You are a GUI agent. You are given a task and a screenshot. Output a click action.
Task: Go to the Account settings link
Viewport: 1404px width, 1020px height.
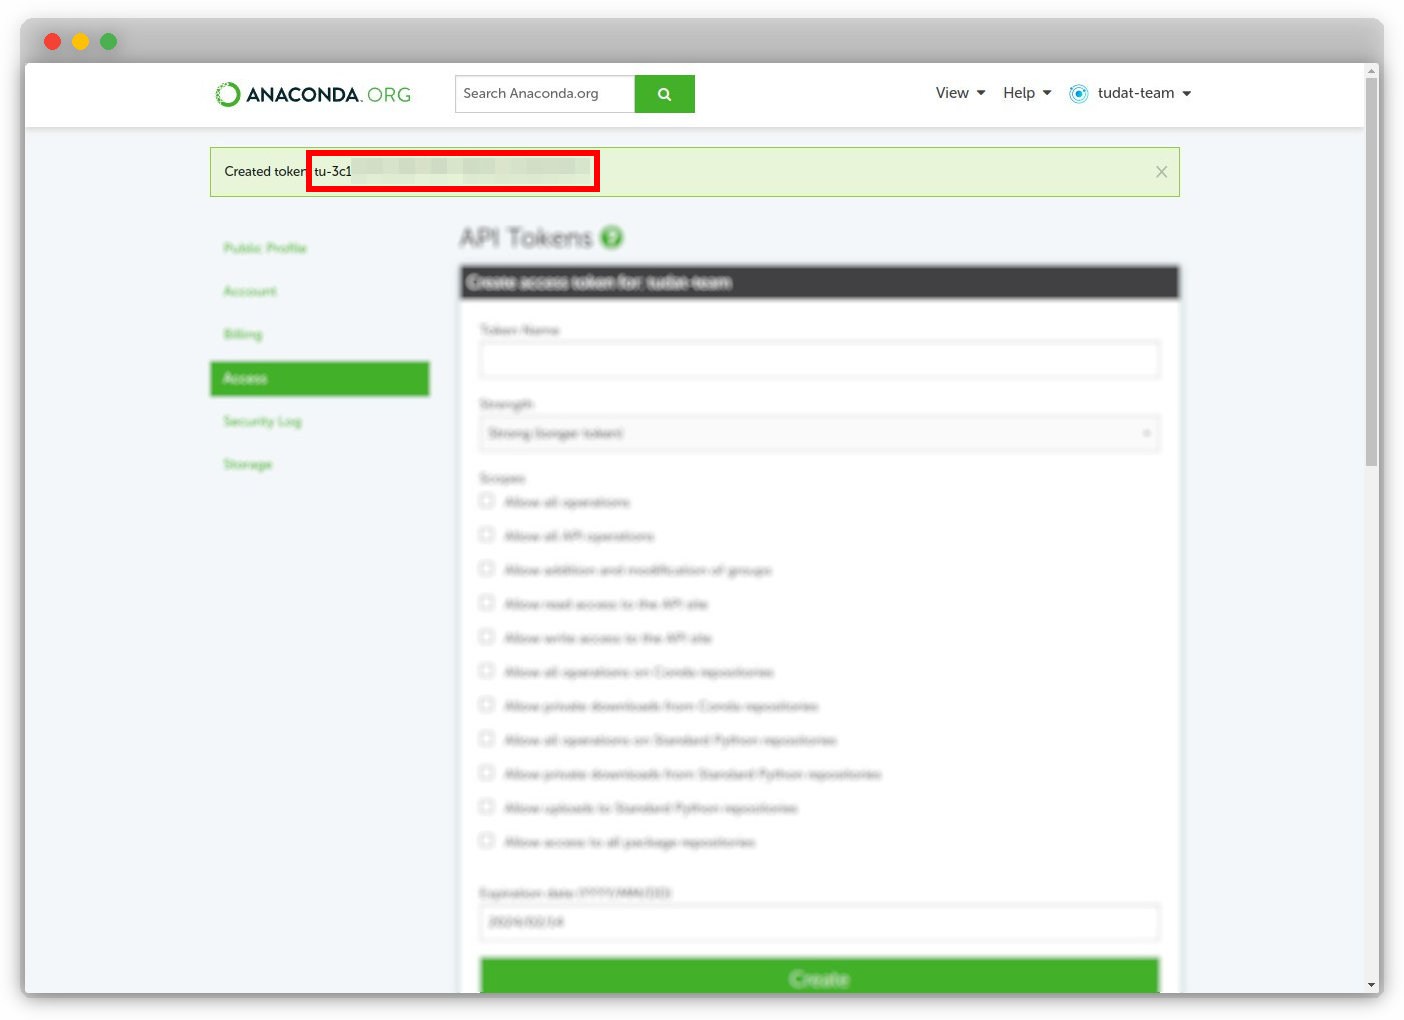(x=250, y=291)
